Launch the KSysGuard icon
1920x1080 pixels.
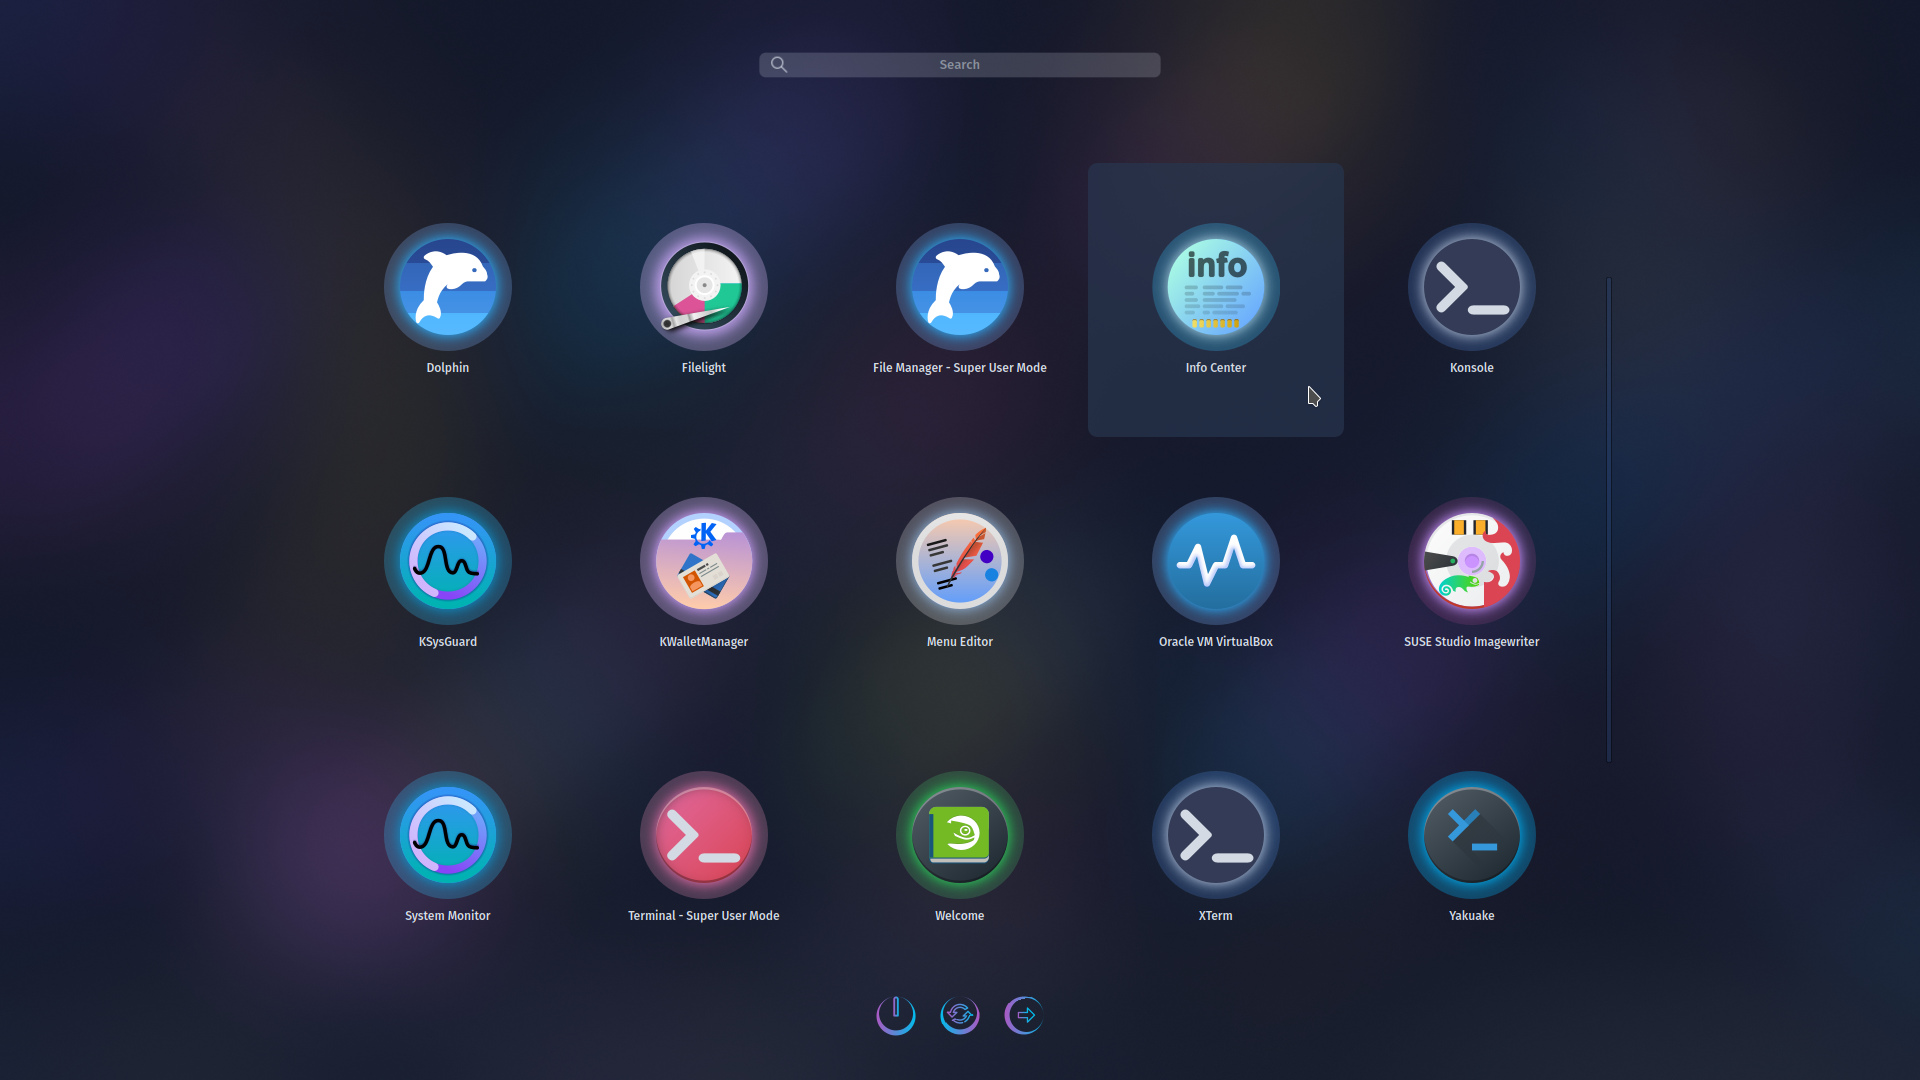pos(448,561)
